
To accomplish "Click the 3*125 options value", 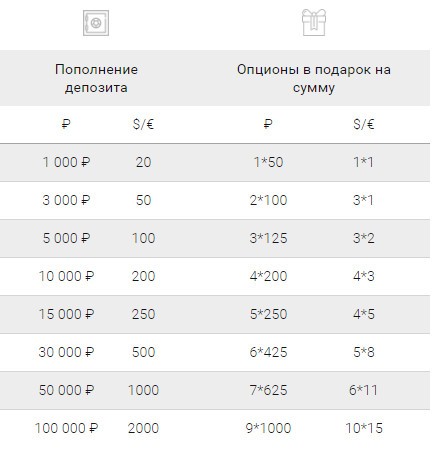I will coord(268,238).
